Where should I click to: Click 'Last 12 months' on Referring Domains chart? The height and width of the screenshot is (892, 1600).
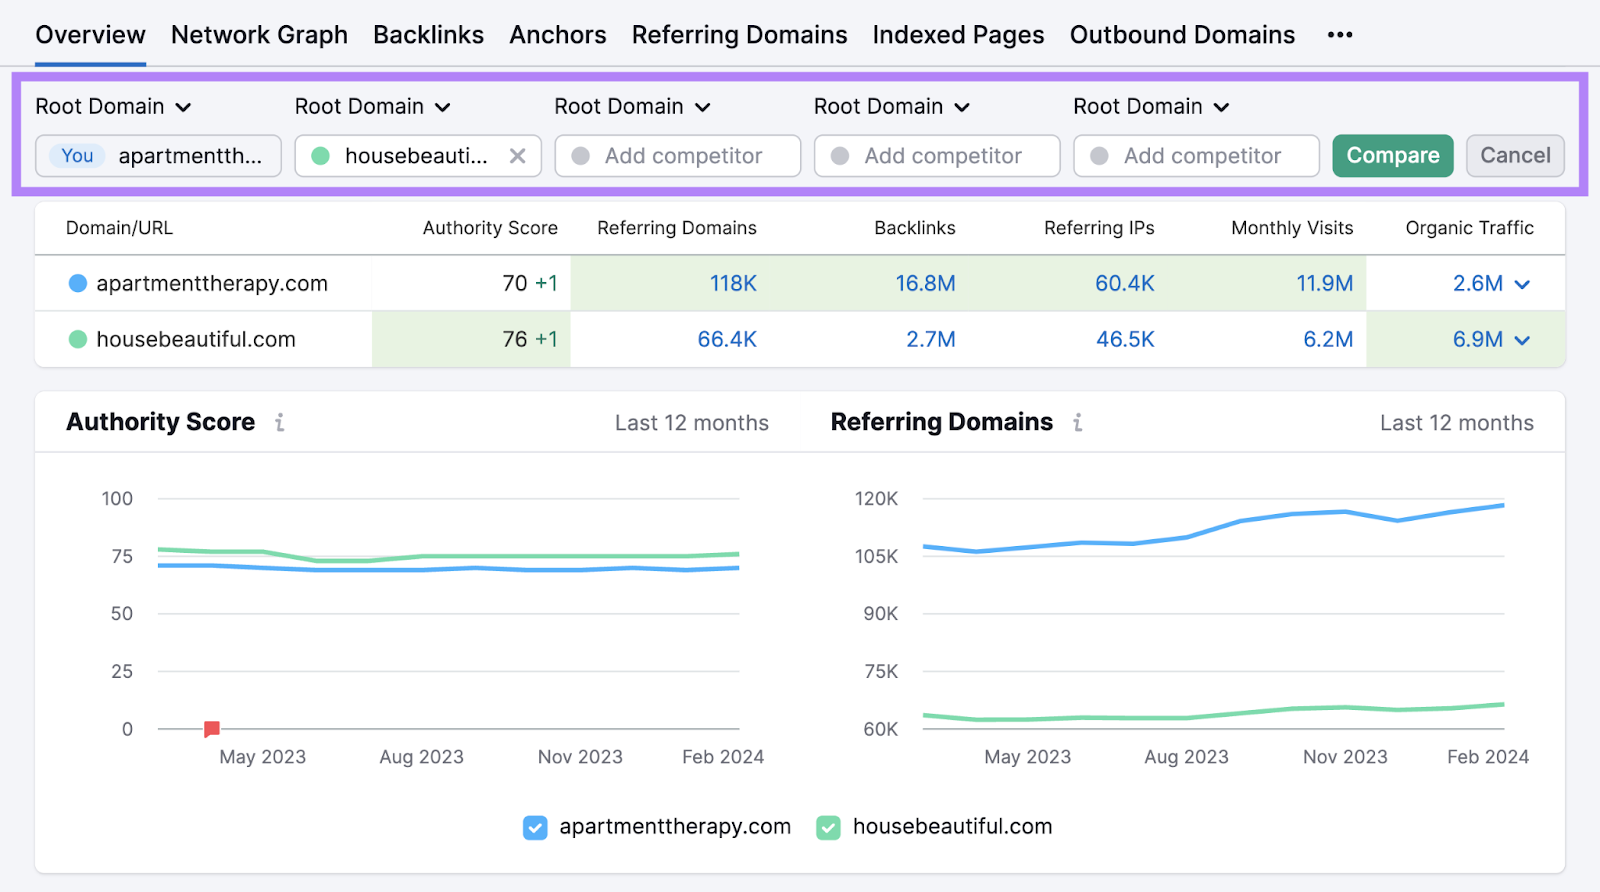1457,423
